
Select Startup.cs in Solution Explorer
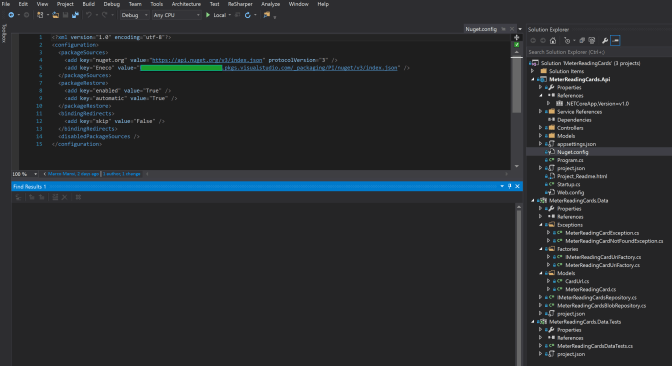click(x=568, y=184)
